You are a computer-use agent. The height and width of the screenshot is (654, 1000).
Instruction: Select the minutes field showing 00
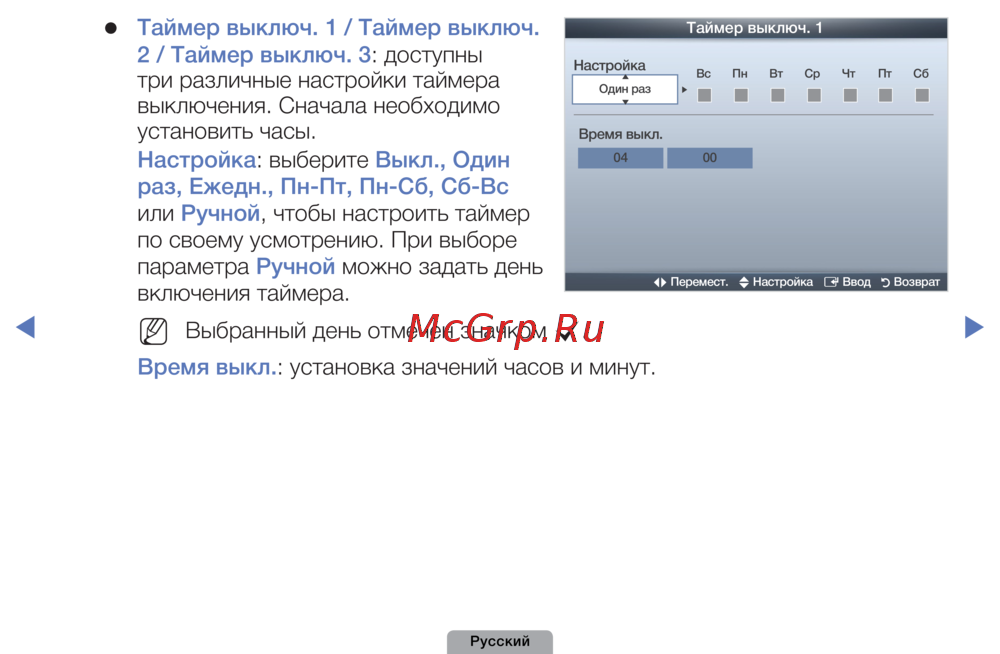point(709,158)
